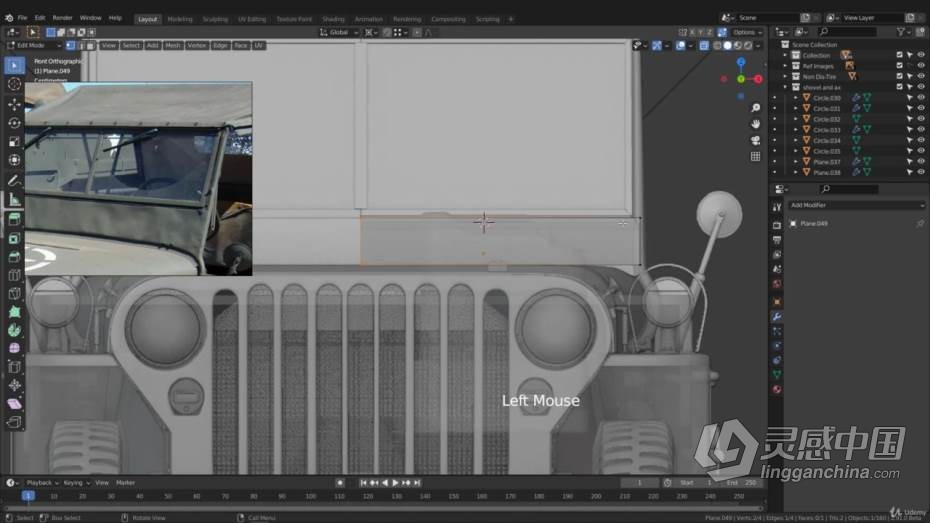Viewport: 930px width, 523px height.
Task: Open the Global transform orientation dropdown
Action: [x=339, y=33]
